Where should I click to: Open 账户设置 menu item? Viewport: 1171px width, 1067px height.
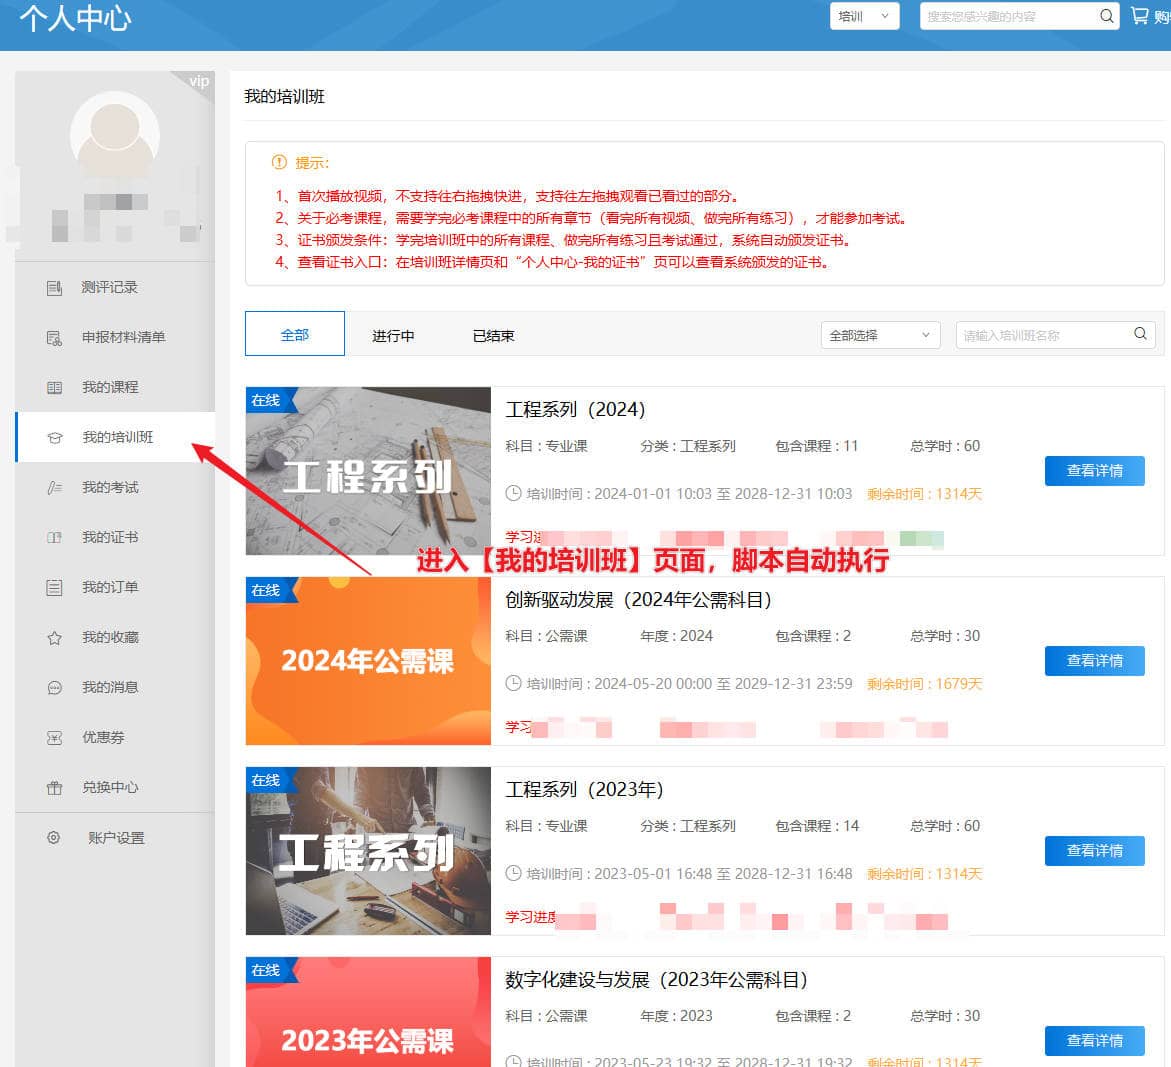point(115,838)
